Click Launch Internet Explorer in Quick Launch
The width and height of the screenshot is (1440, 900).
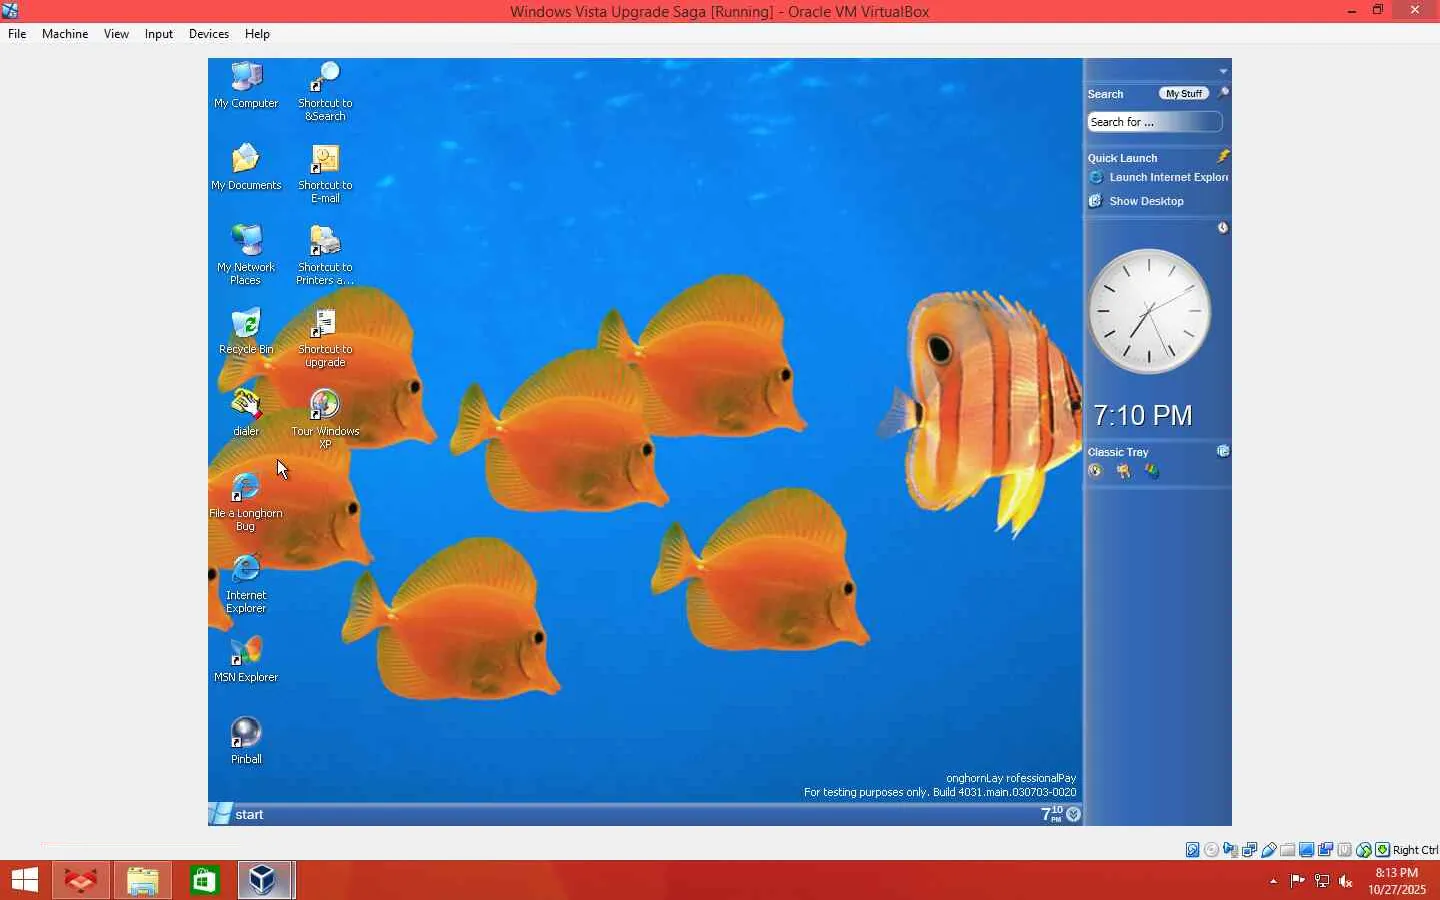click(x=1158, y=177)
